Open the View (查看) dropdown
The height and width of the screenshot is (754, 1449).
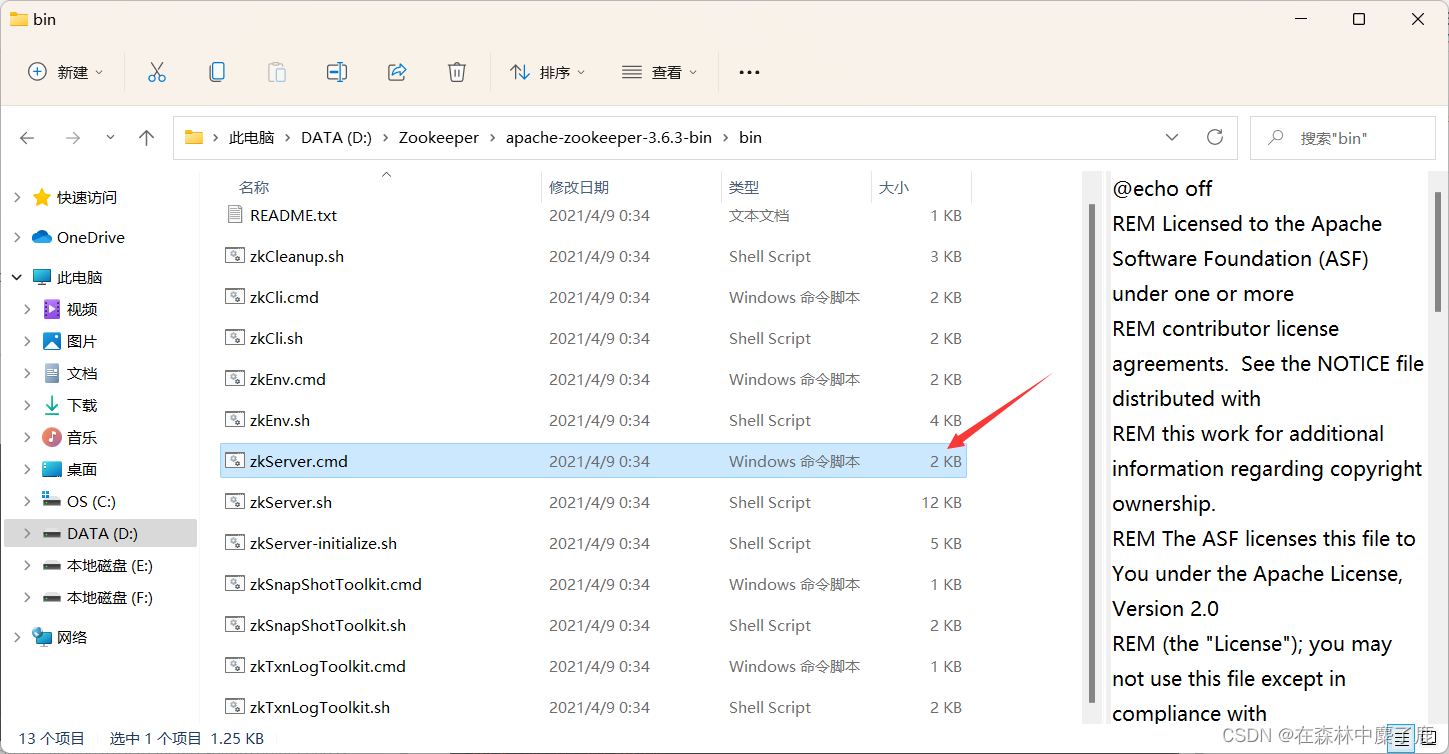click(659, 72)
